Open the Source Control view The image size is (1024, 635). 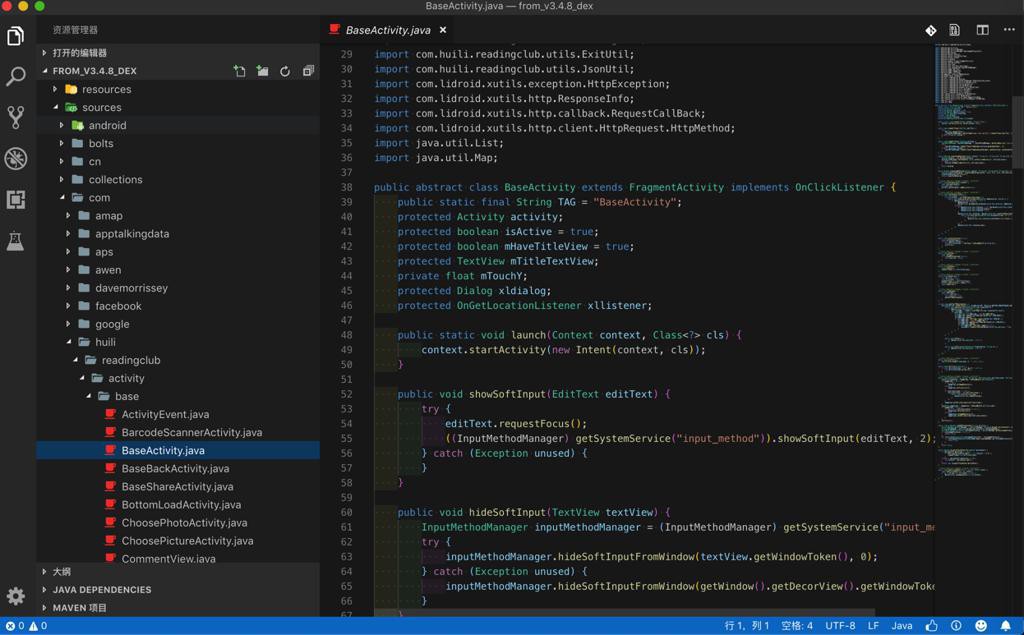[x=16, y=117]
